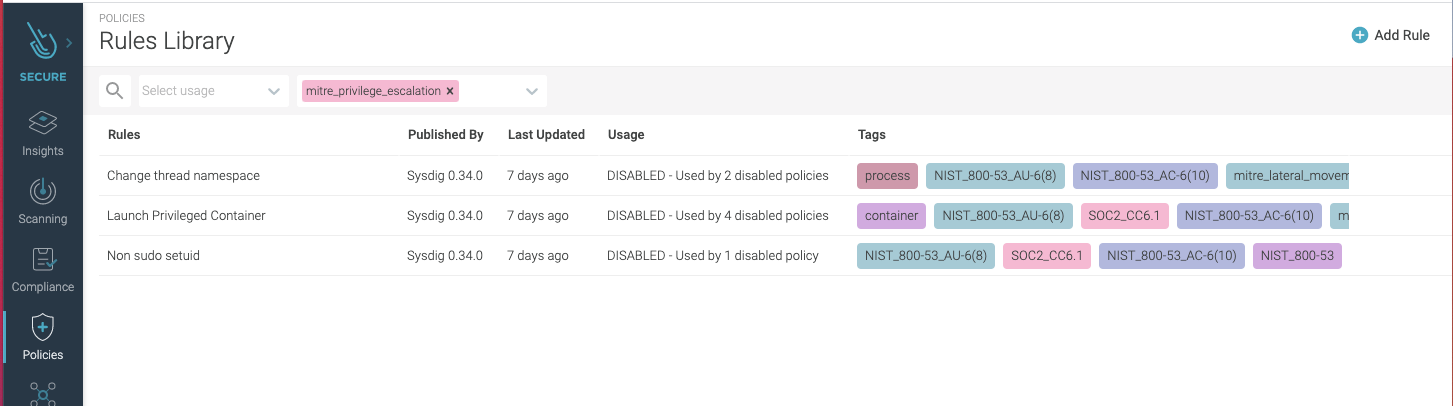This screenshot has width=1453, height=406.
Task: Open the Select usage dropdown
Action: click(213, 91)
